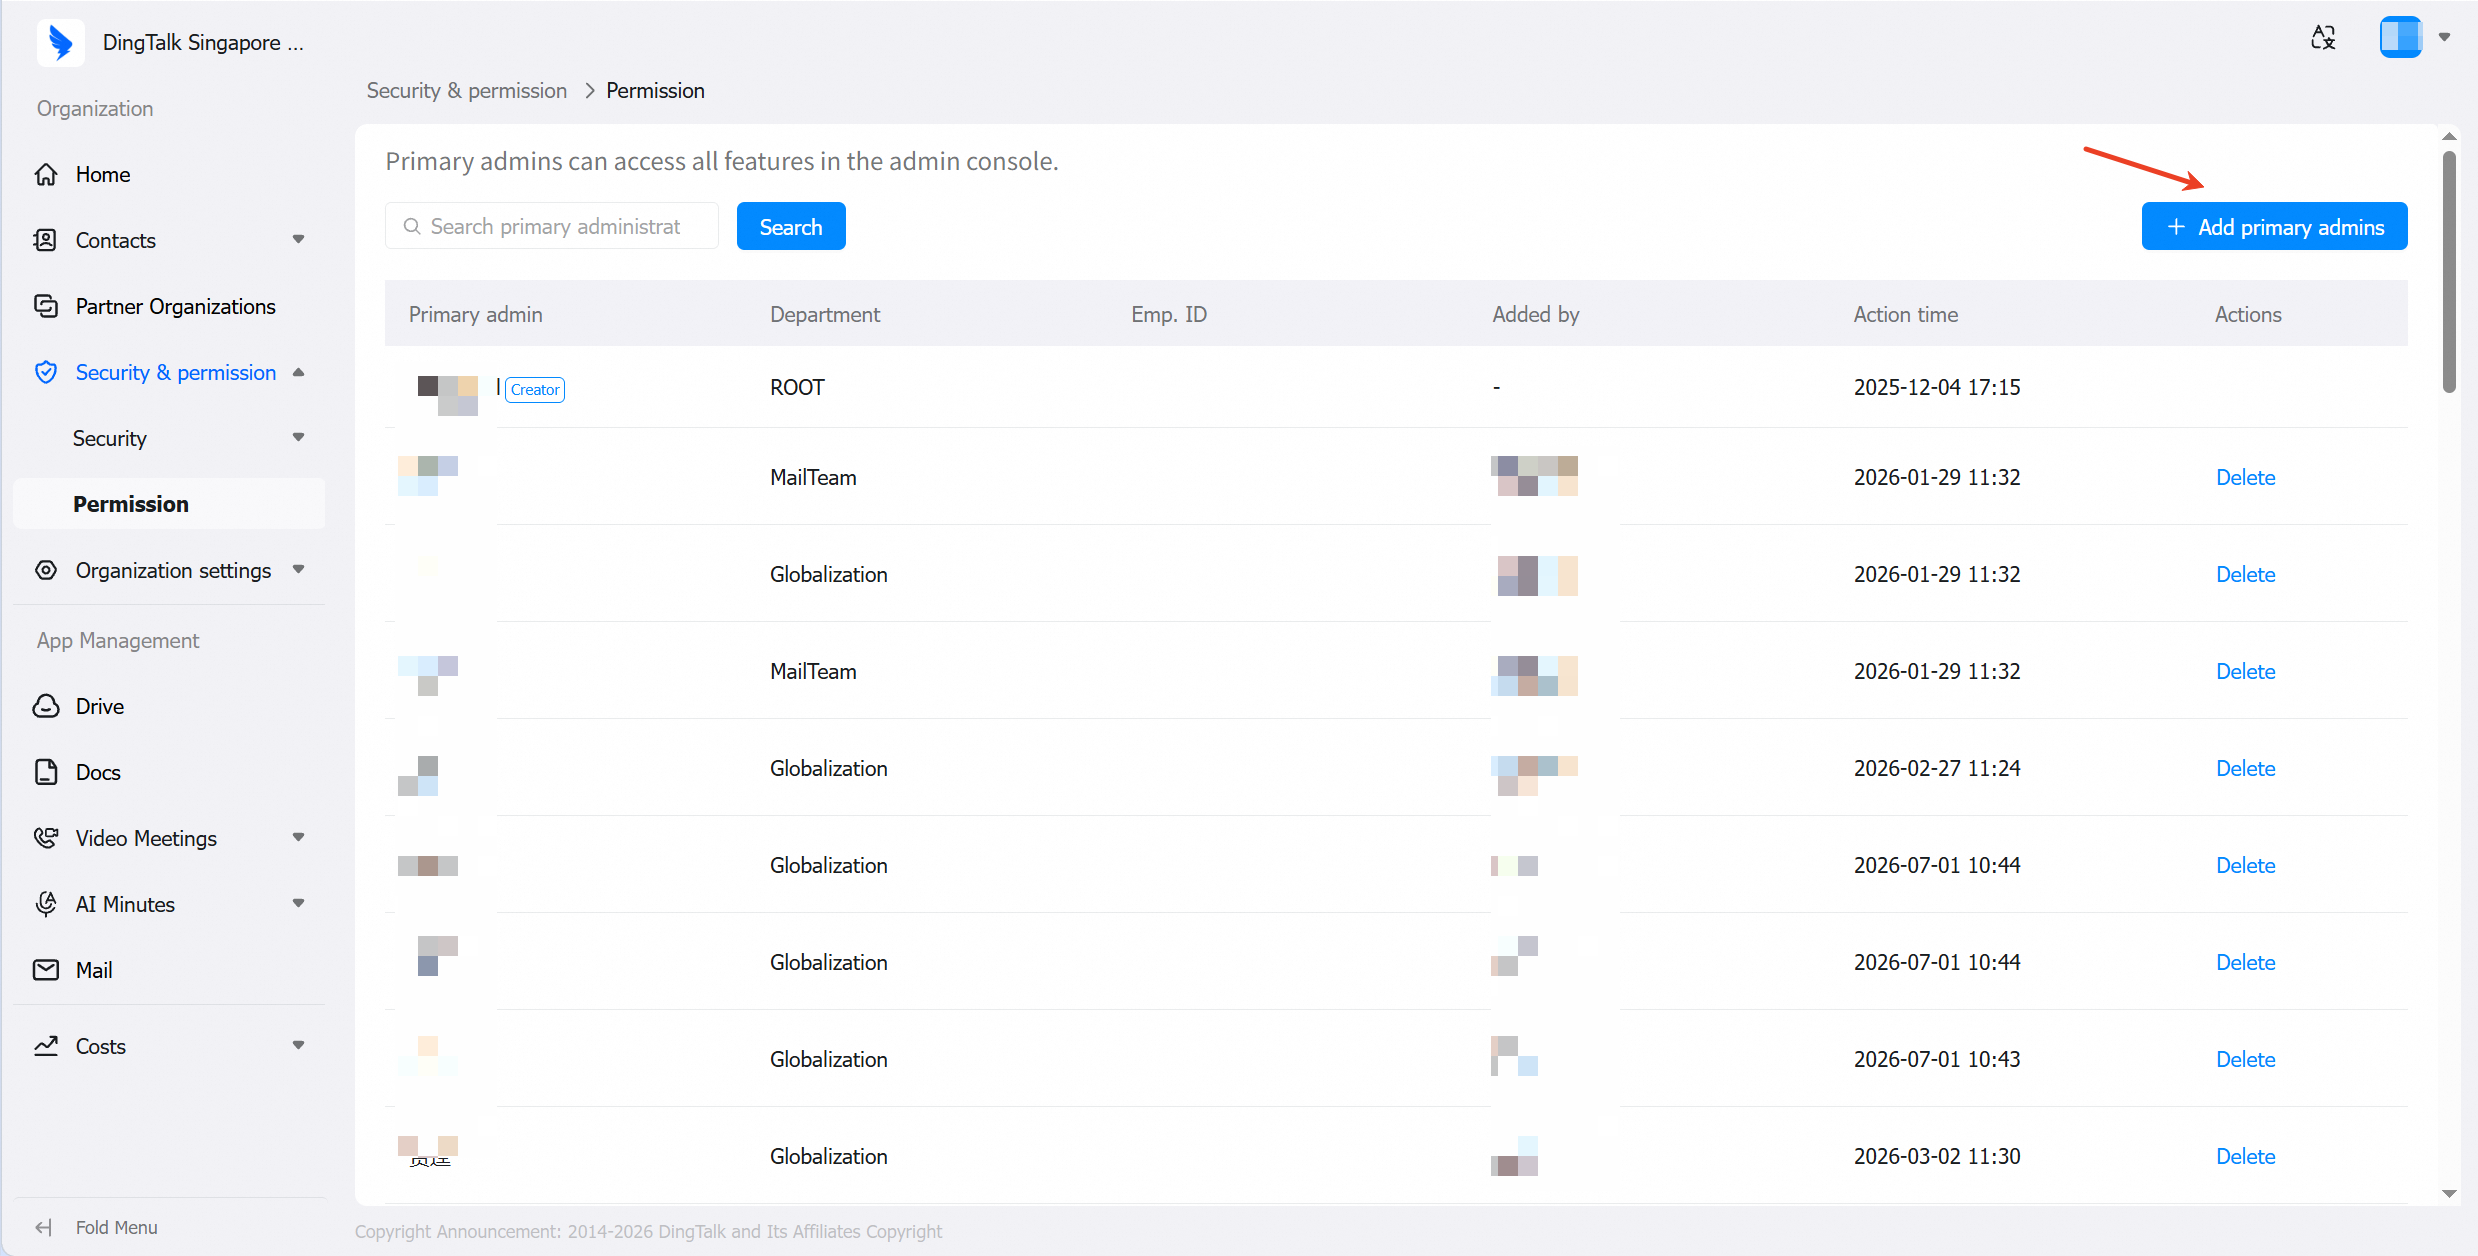
Task: Click the Docs file icon
Action: pyautogui.click(x=46, y=772)
